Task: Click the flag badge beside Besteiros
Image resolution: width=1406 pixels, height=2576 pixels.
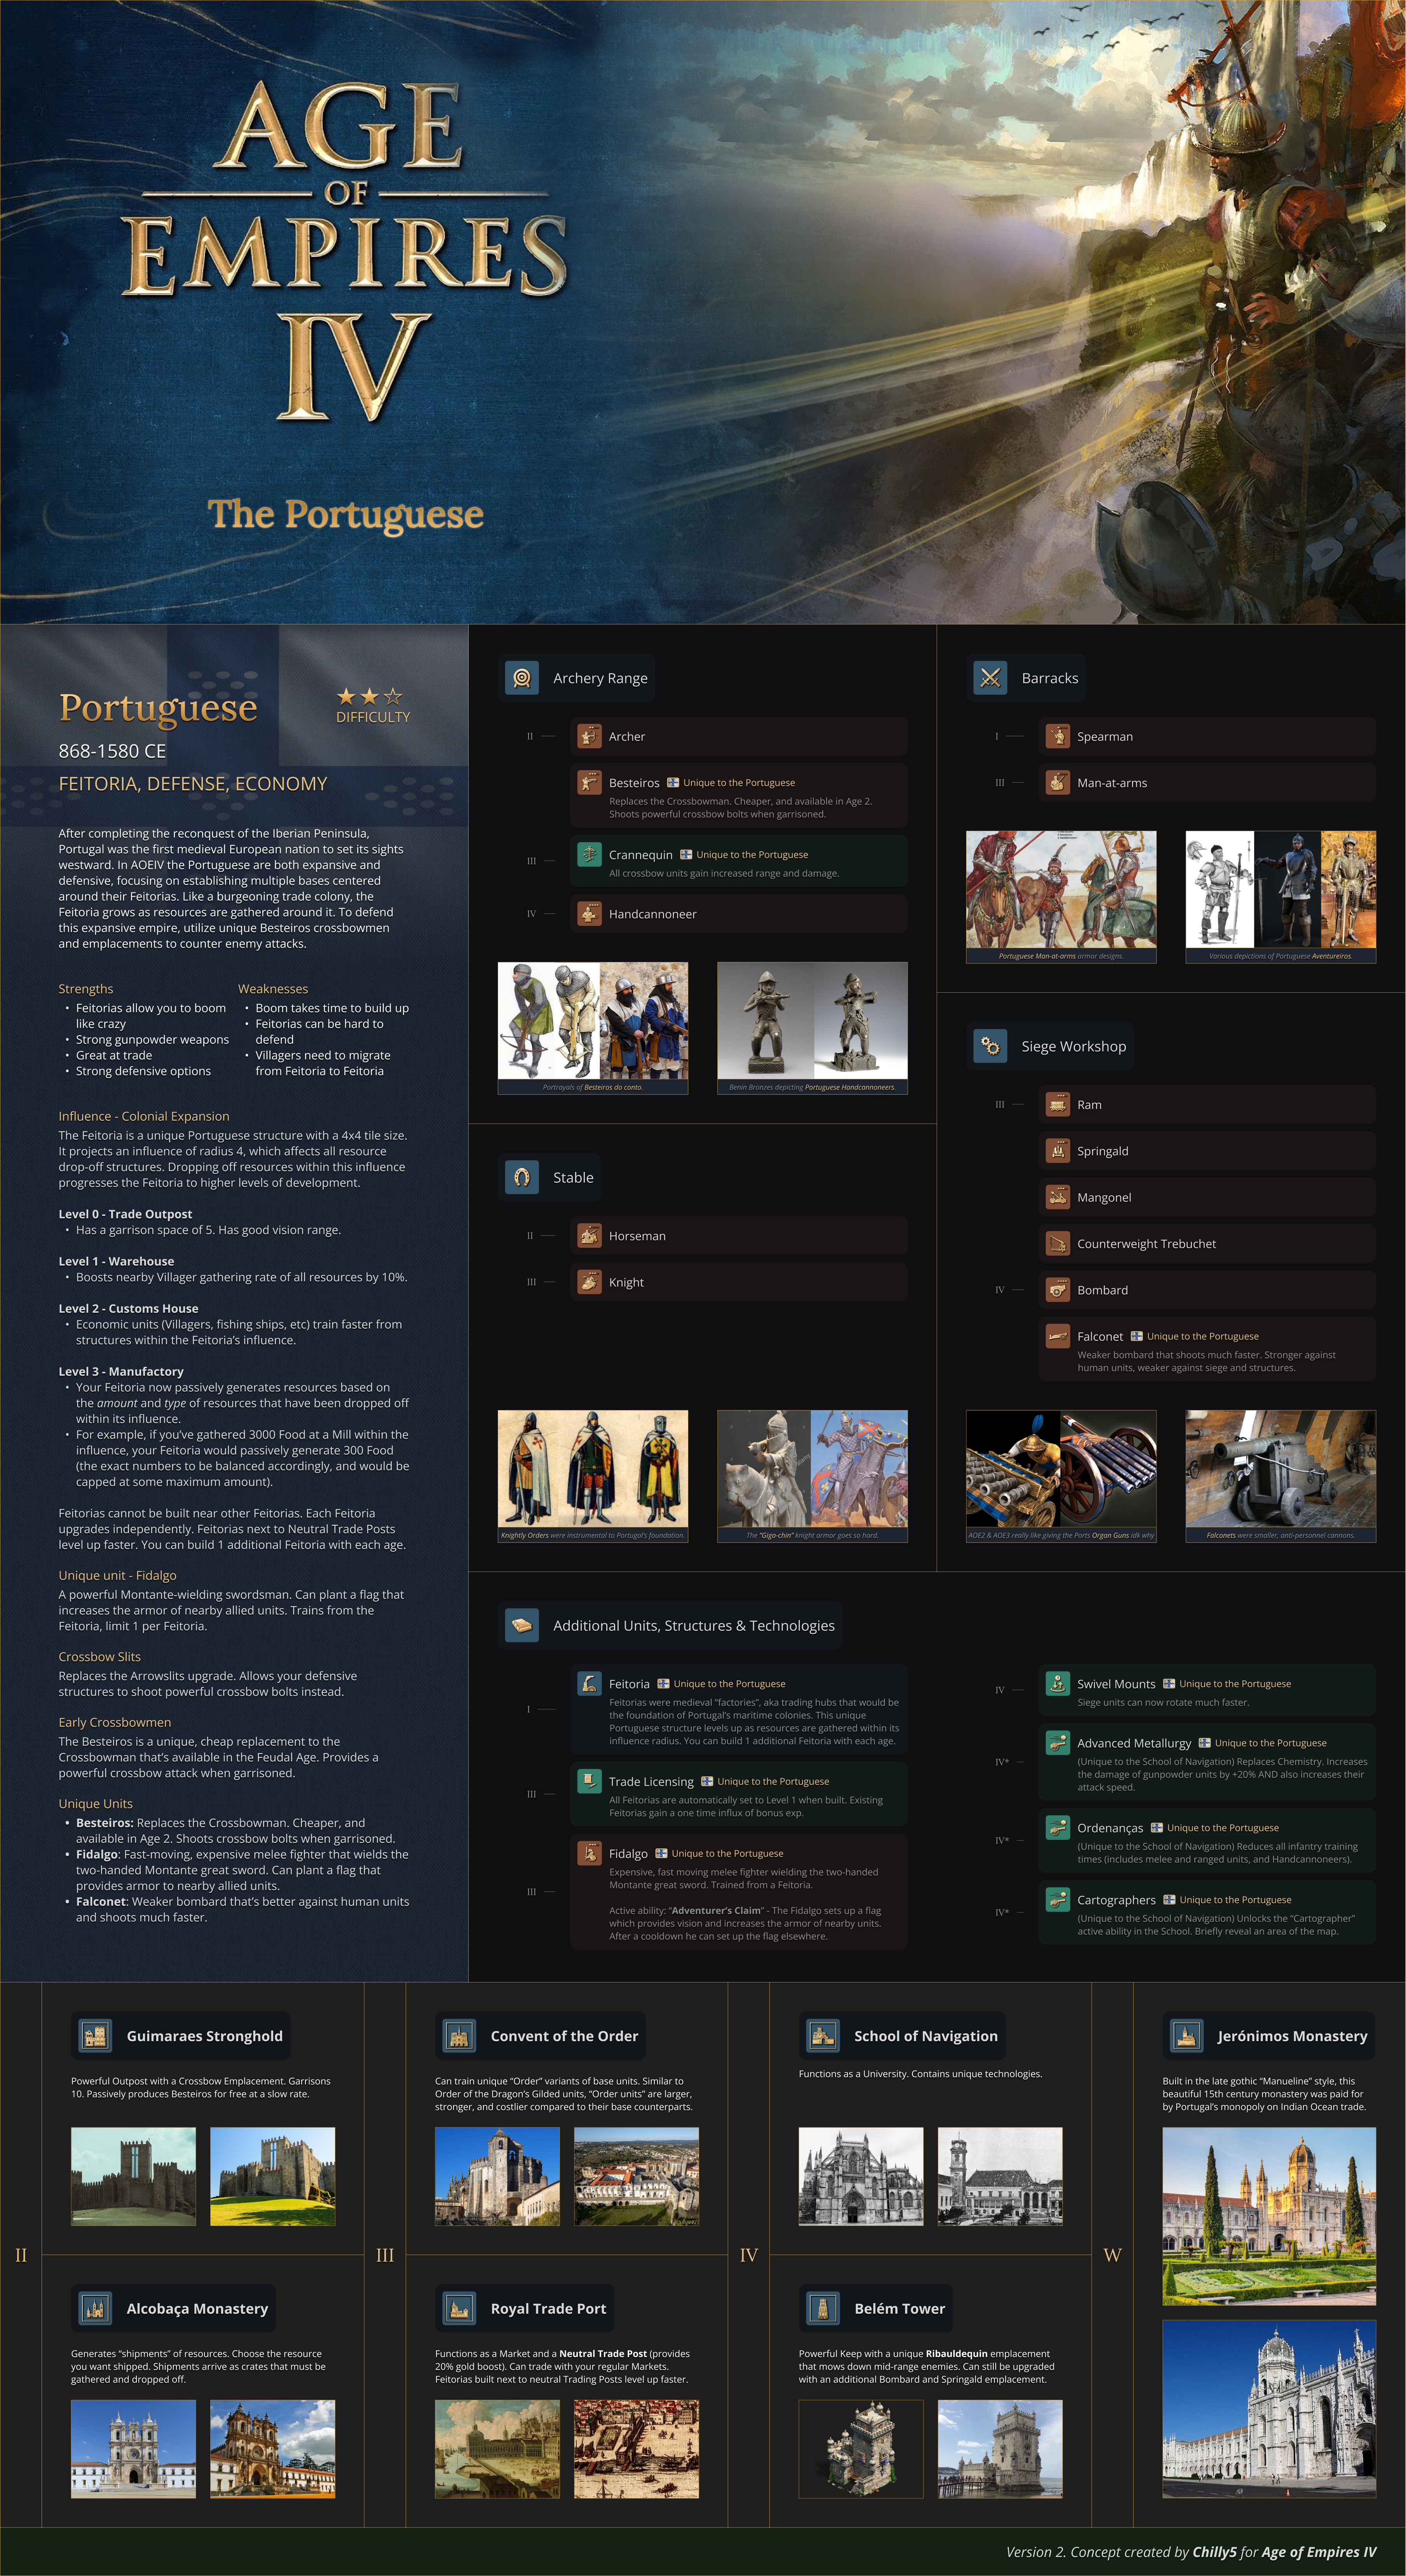Action: click(673, 782)
